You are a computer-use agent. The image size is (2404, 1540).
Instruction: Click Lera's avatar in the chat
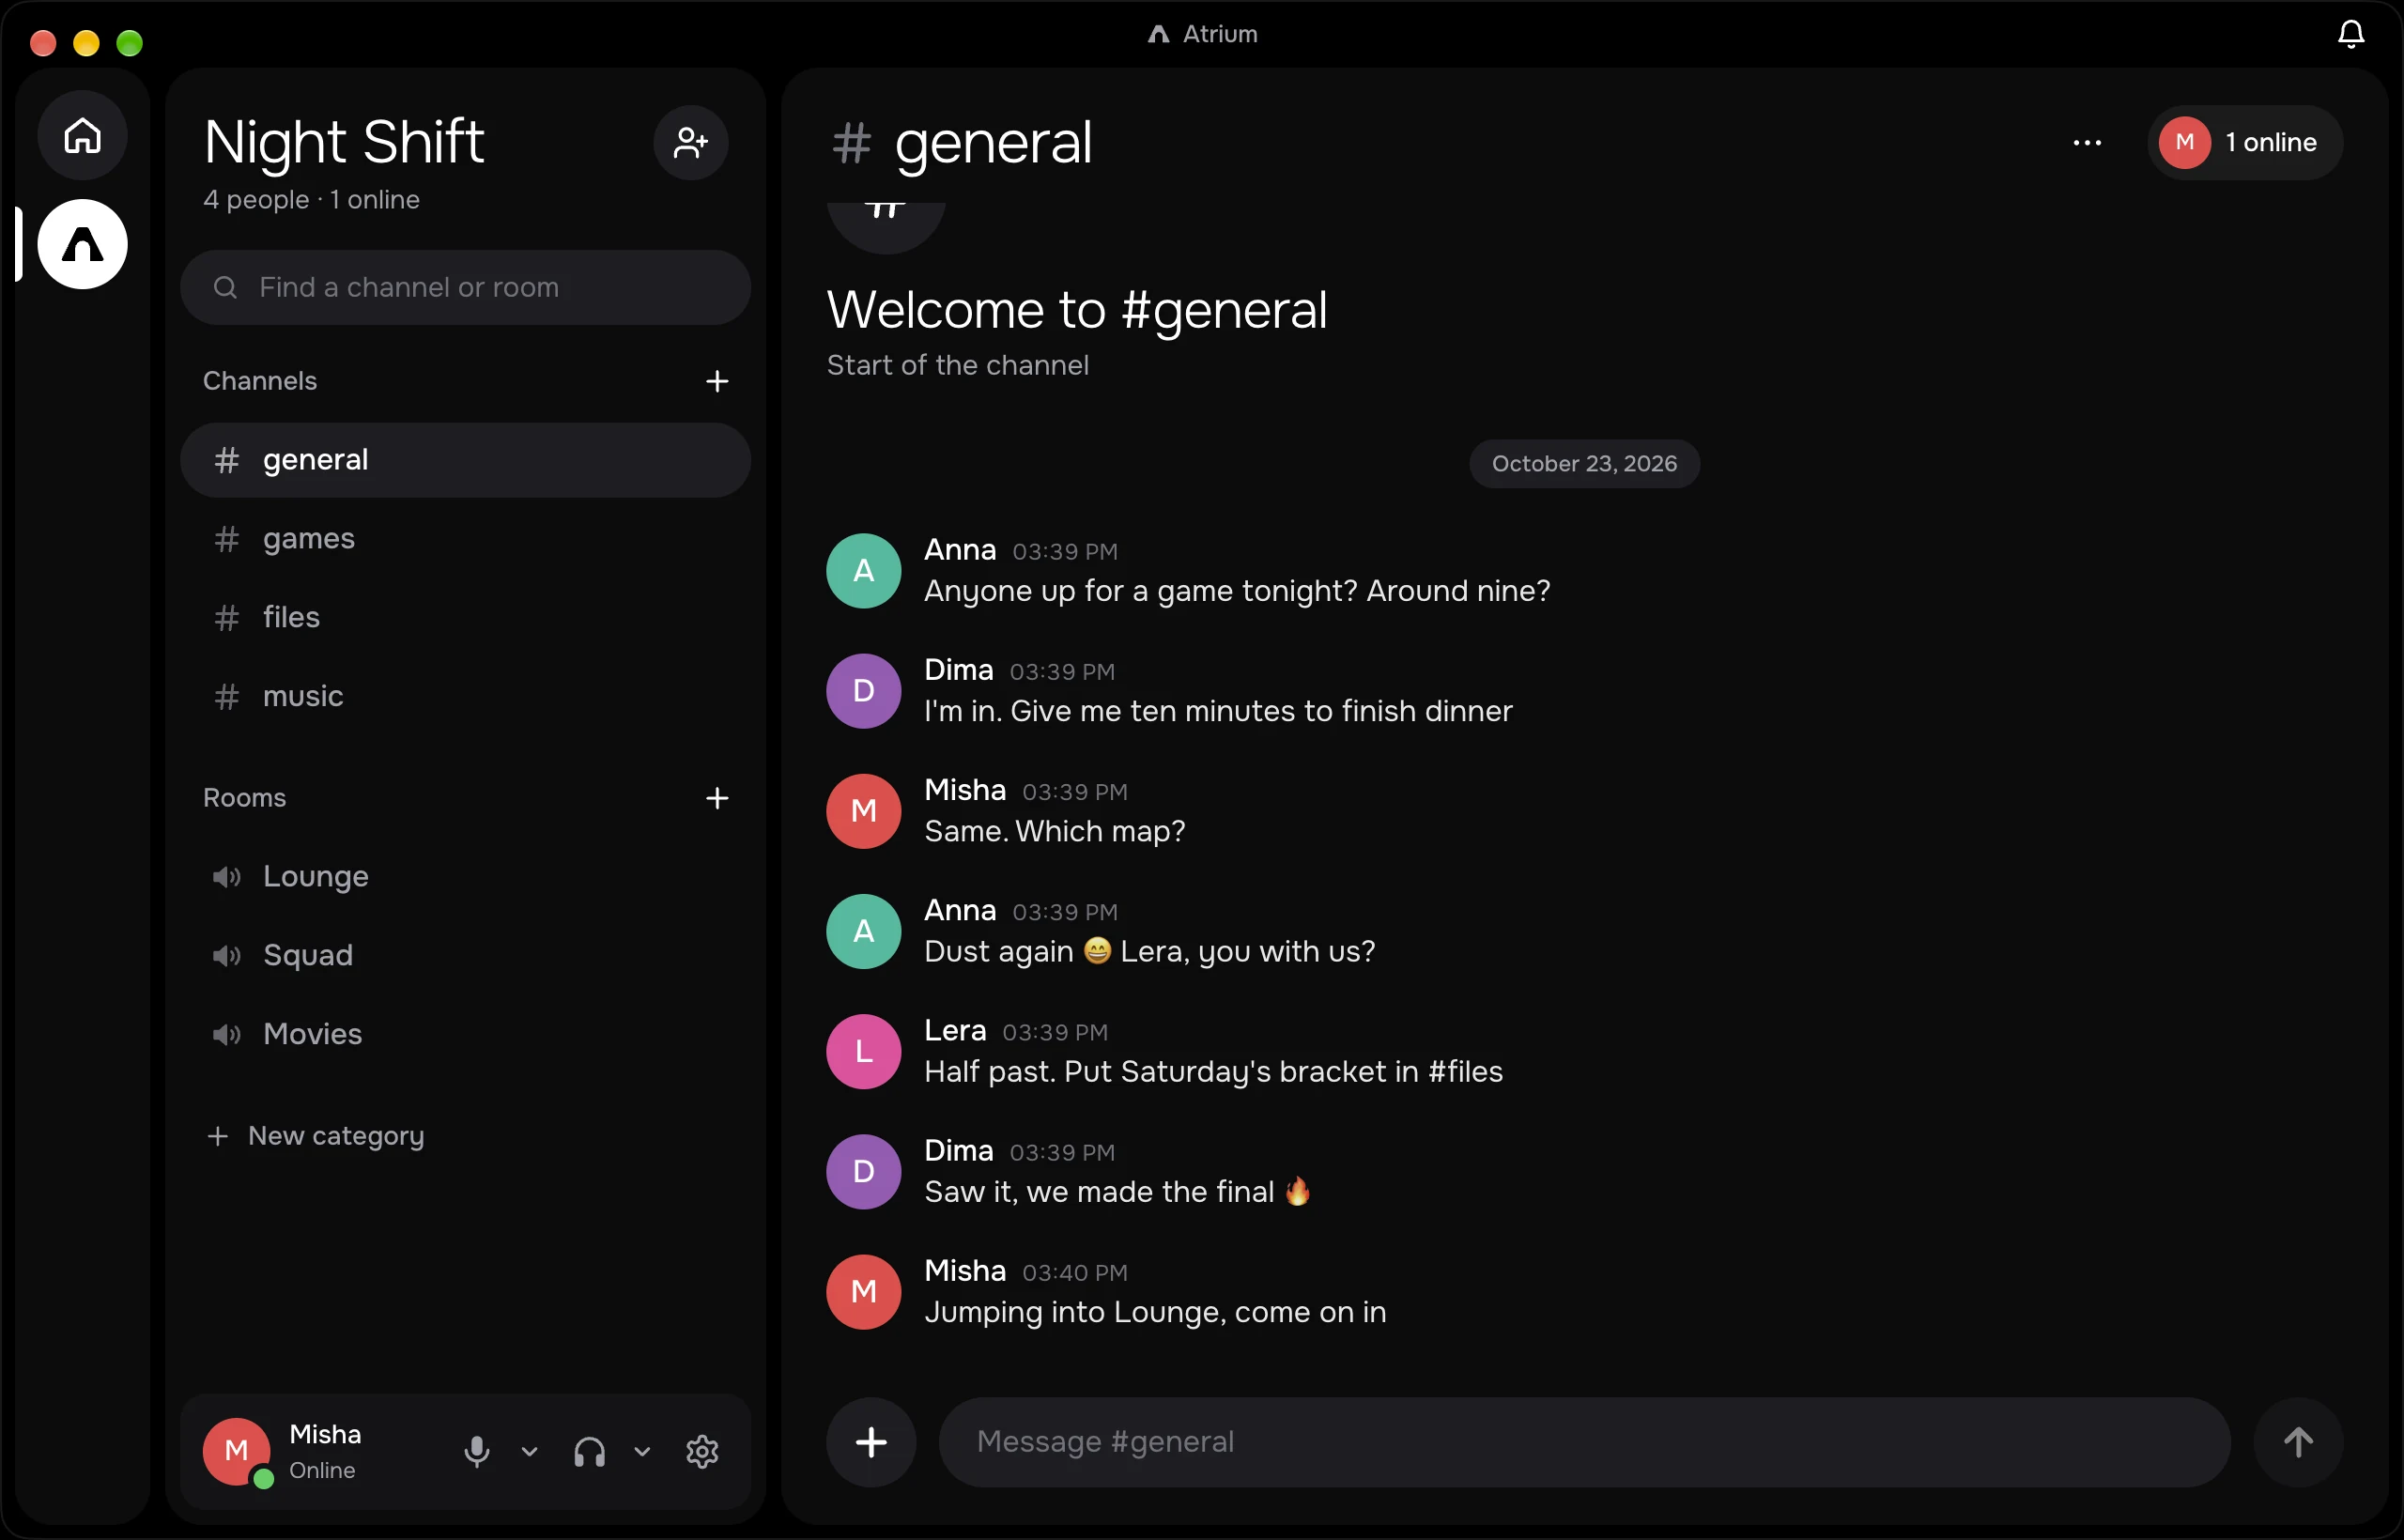(x=863, y=1052)
